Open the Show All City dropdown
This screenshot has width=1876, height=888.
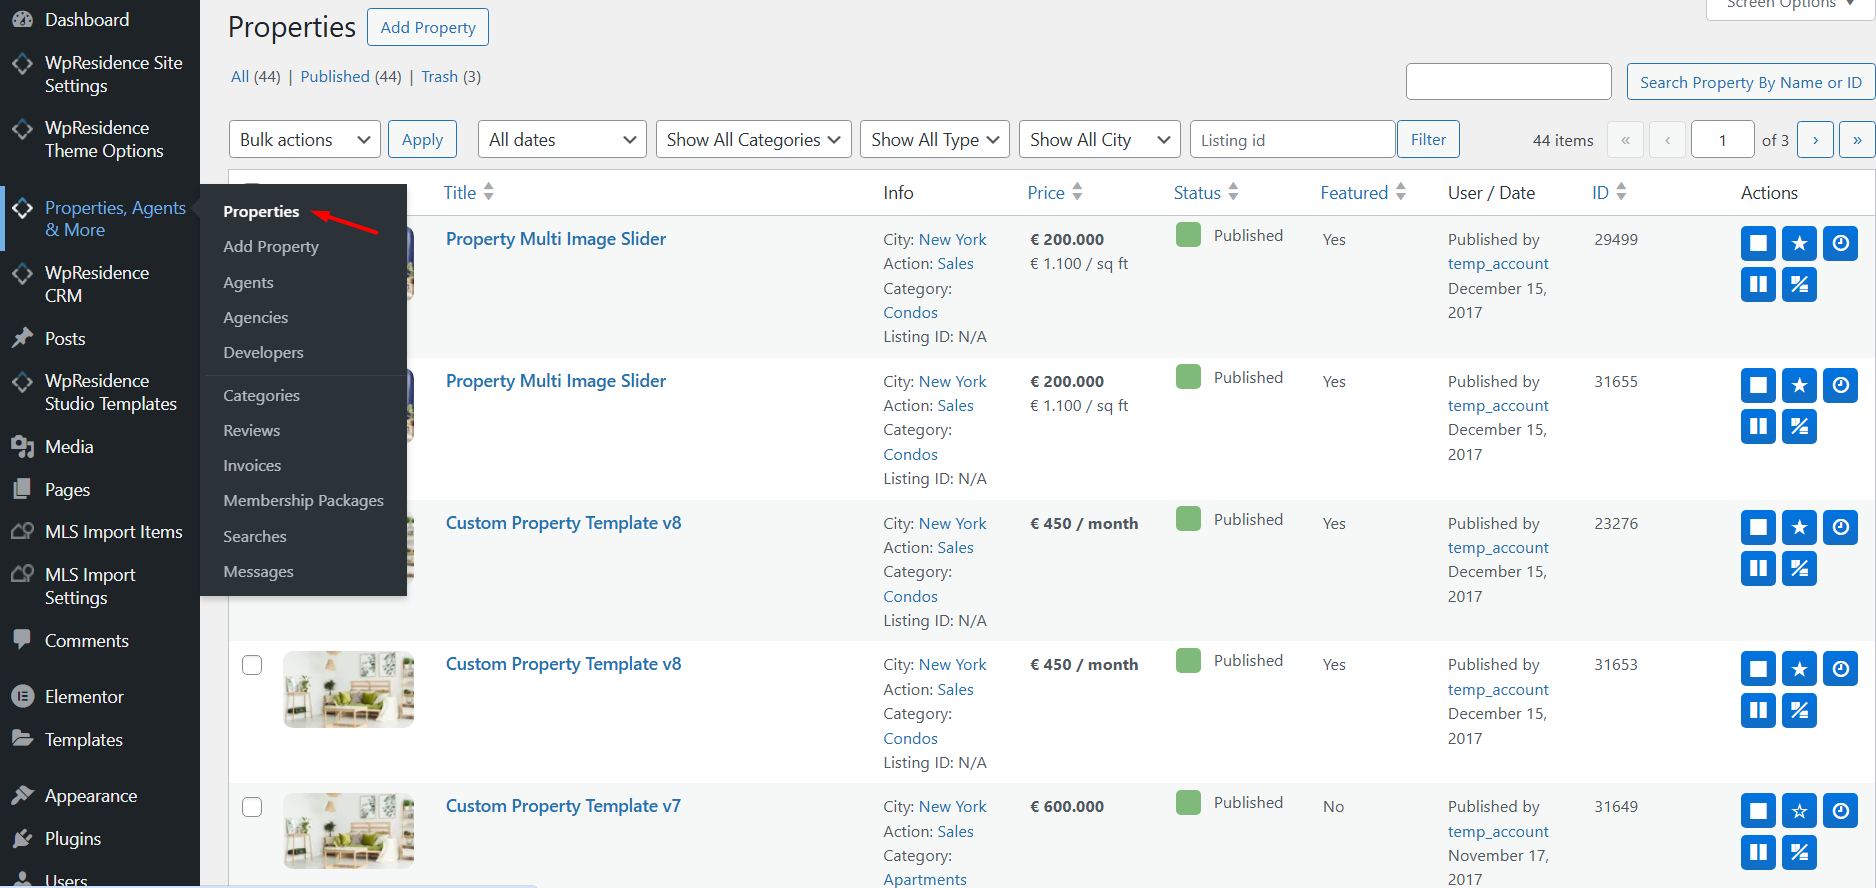1099,140
